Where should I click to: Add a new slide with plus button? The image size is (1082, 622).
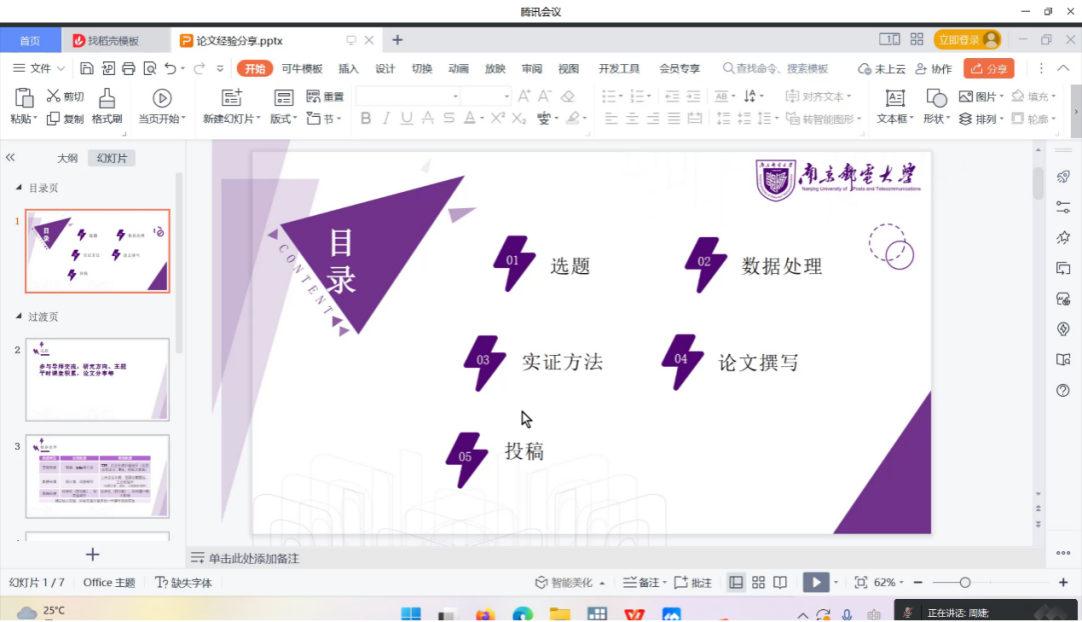[x=93, y=554]
